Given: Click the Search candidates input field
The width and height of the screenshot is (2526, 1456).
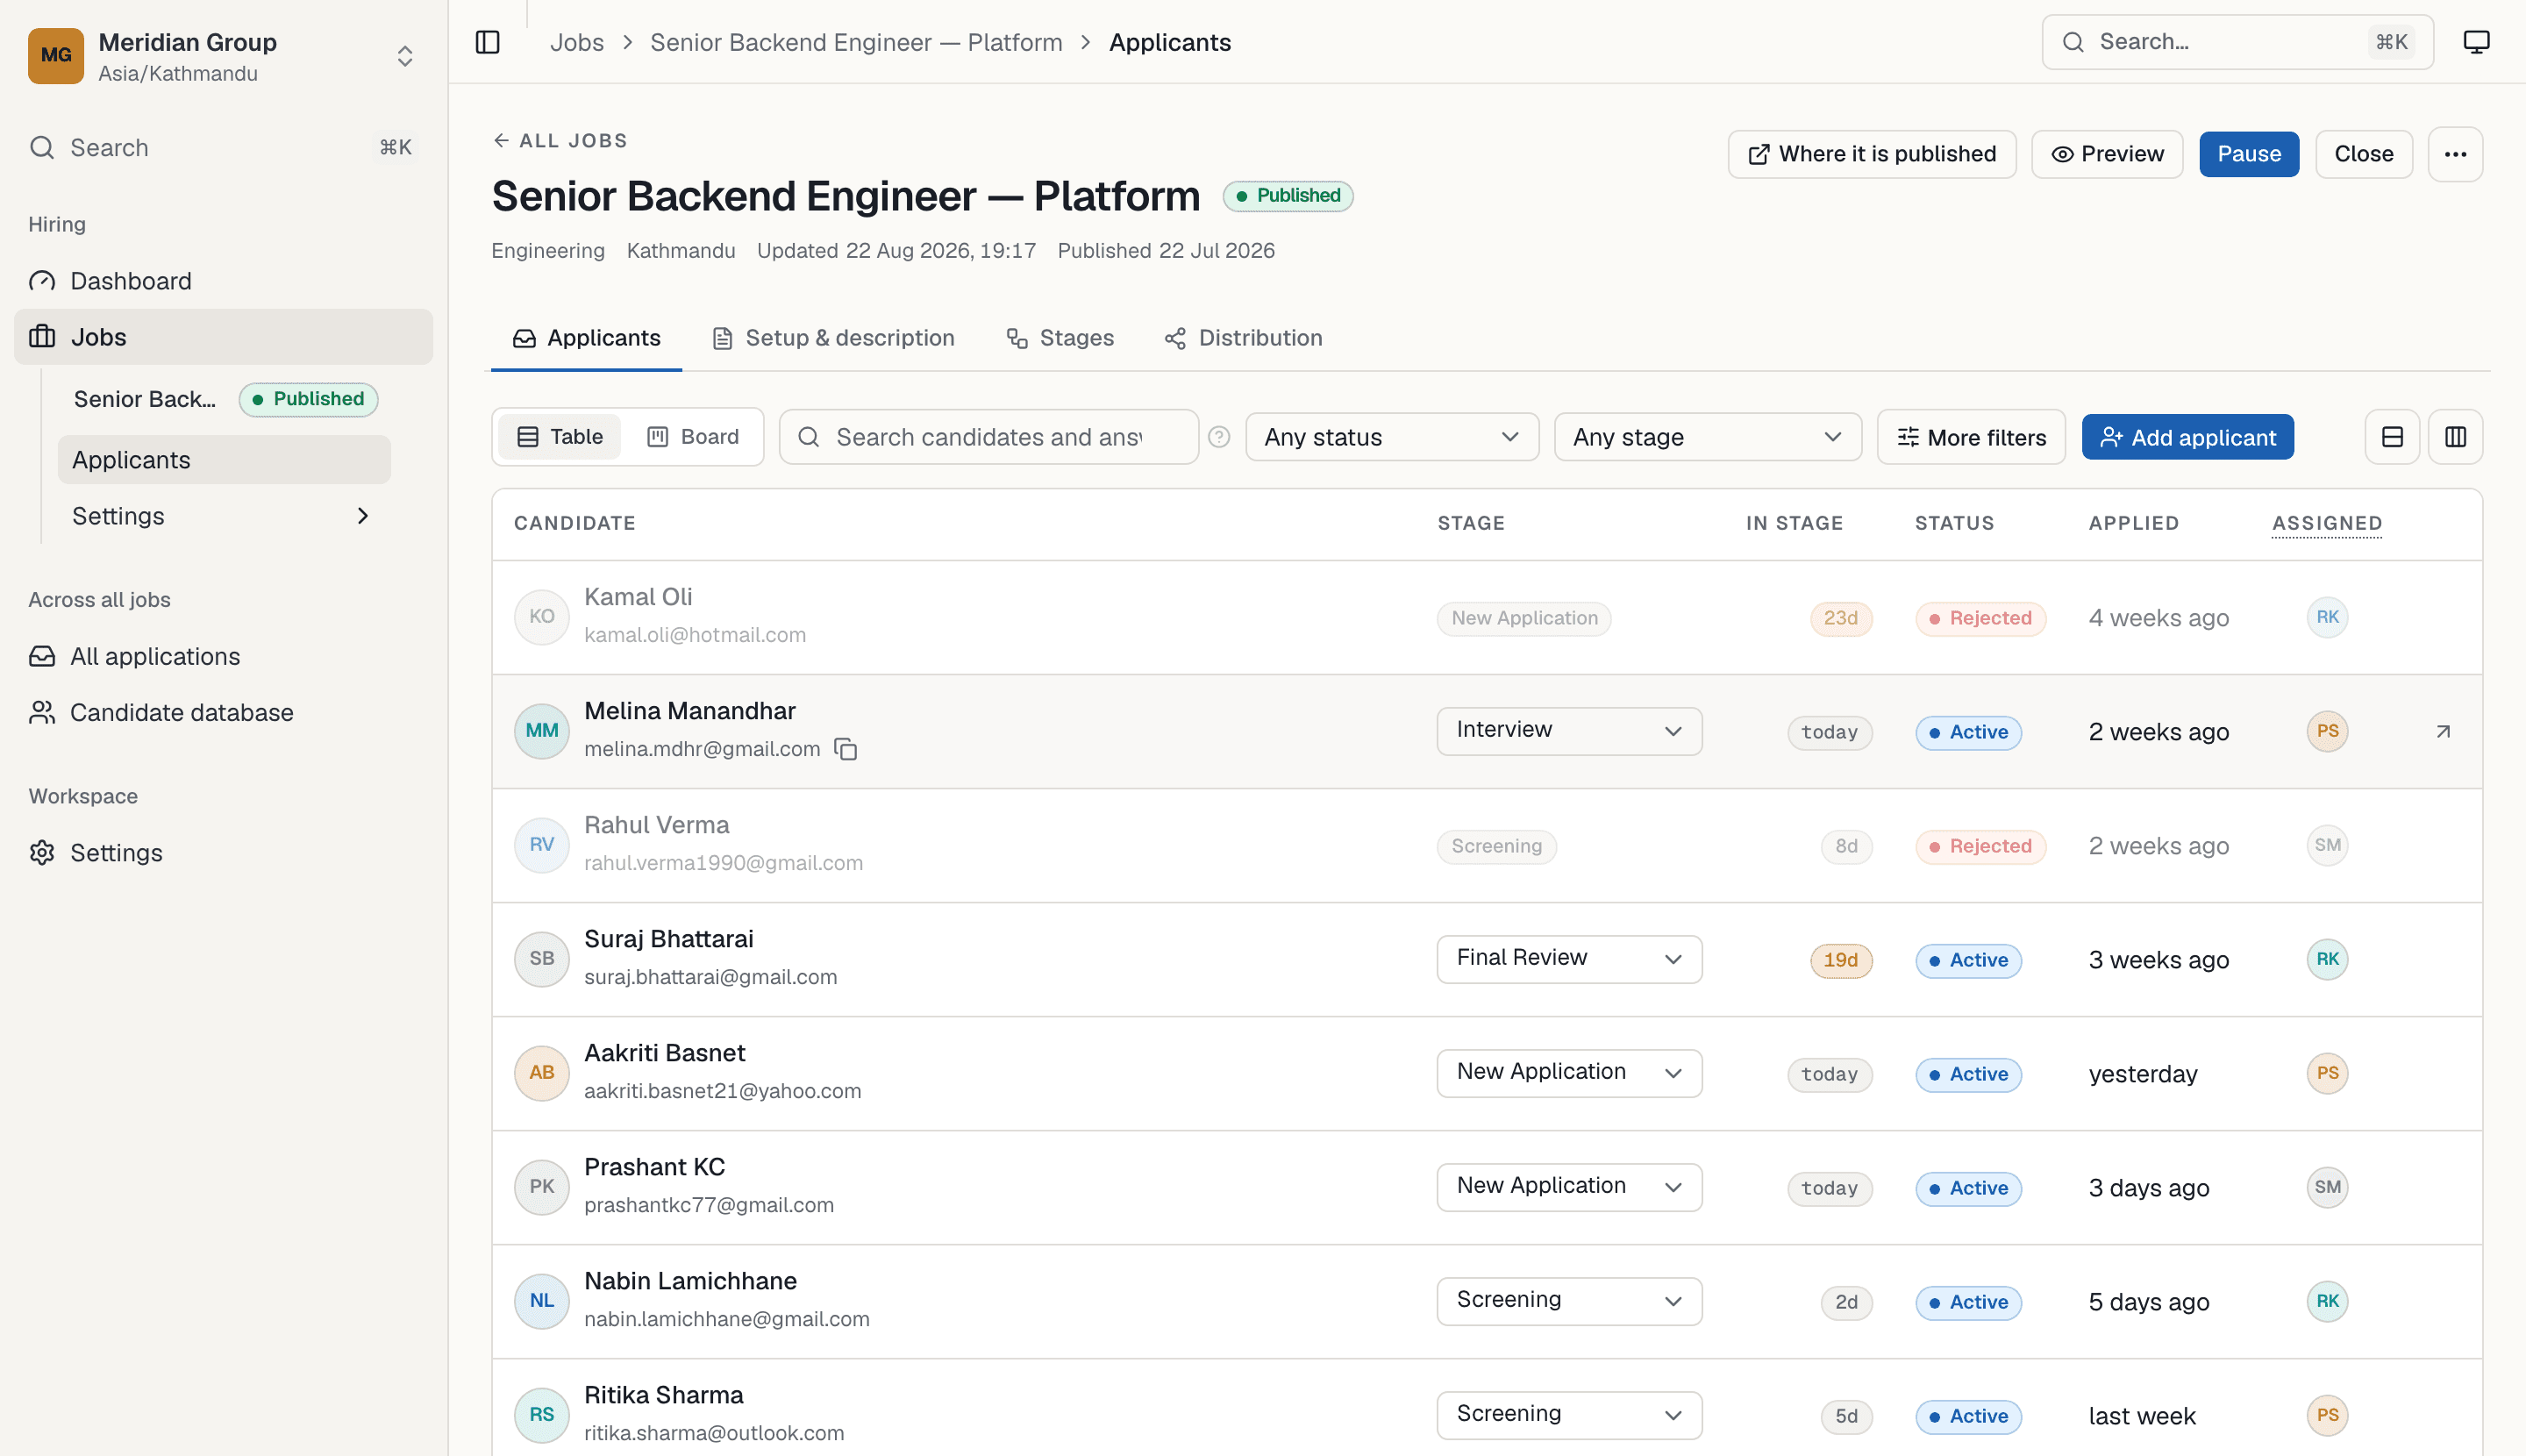Looking at the screenshot, I should pos(988,437).
